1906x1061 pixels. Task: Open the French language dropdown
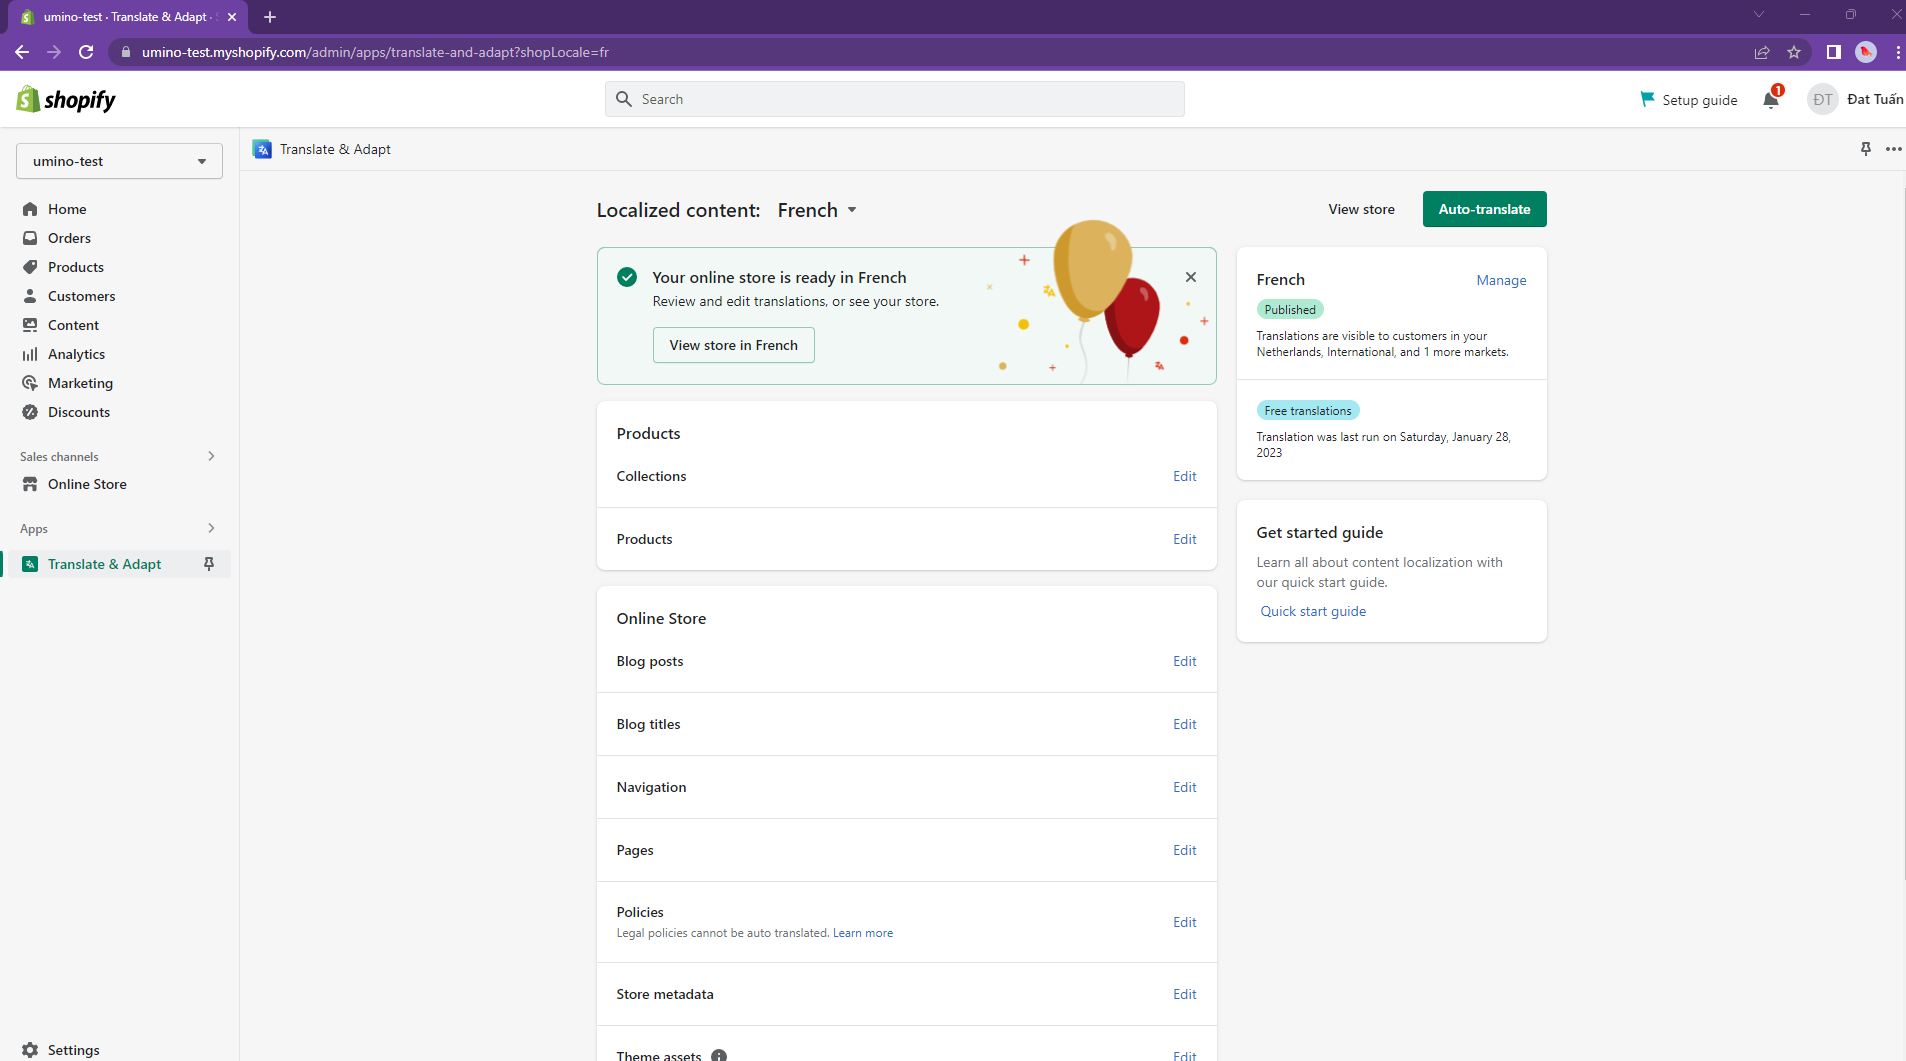click(x=817, y=210)
